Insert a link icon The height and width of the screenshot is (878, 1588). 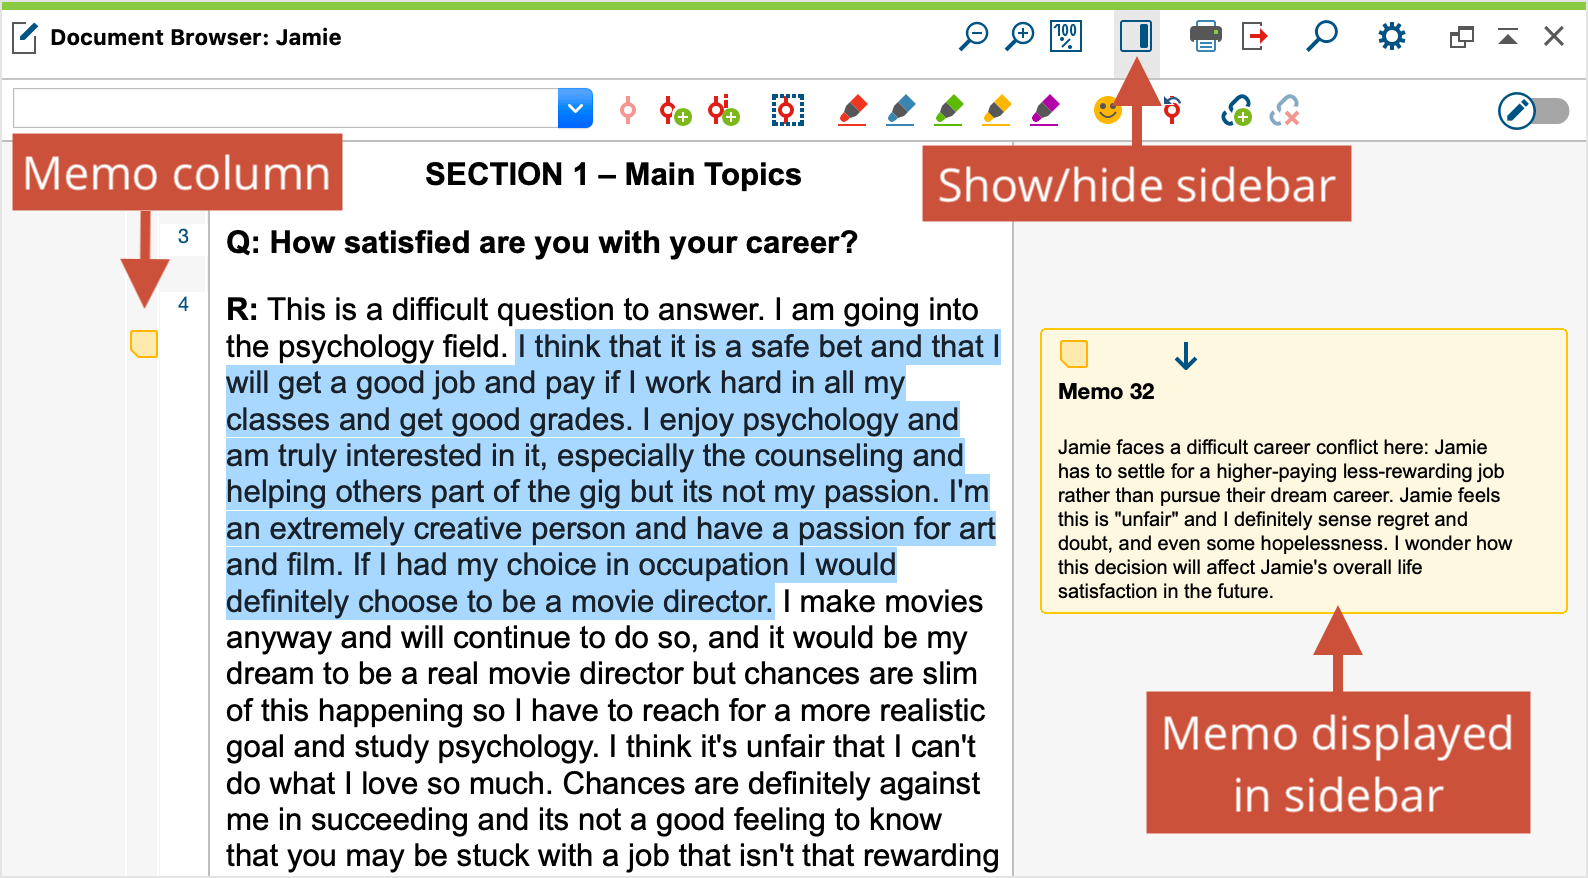1237,110
